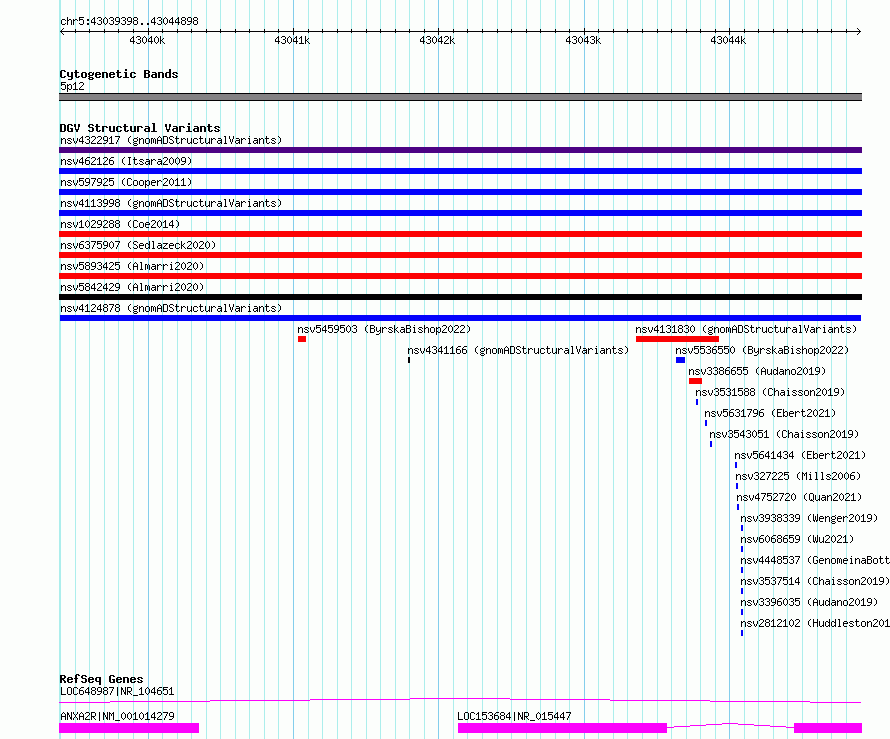Open nsv4124878 gnomADStructuralVariants label
This screenshot has width=890, height=739.
(x=171, y=308)
